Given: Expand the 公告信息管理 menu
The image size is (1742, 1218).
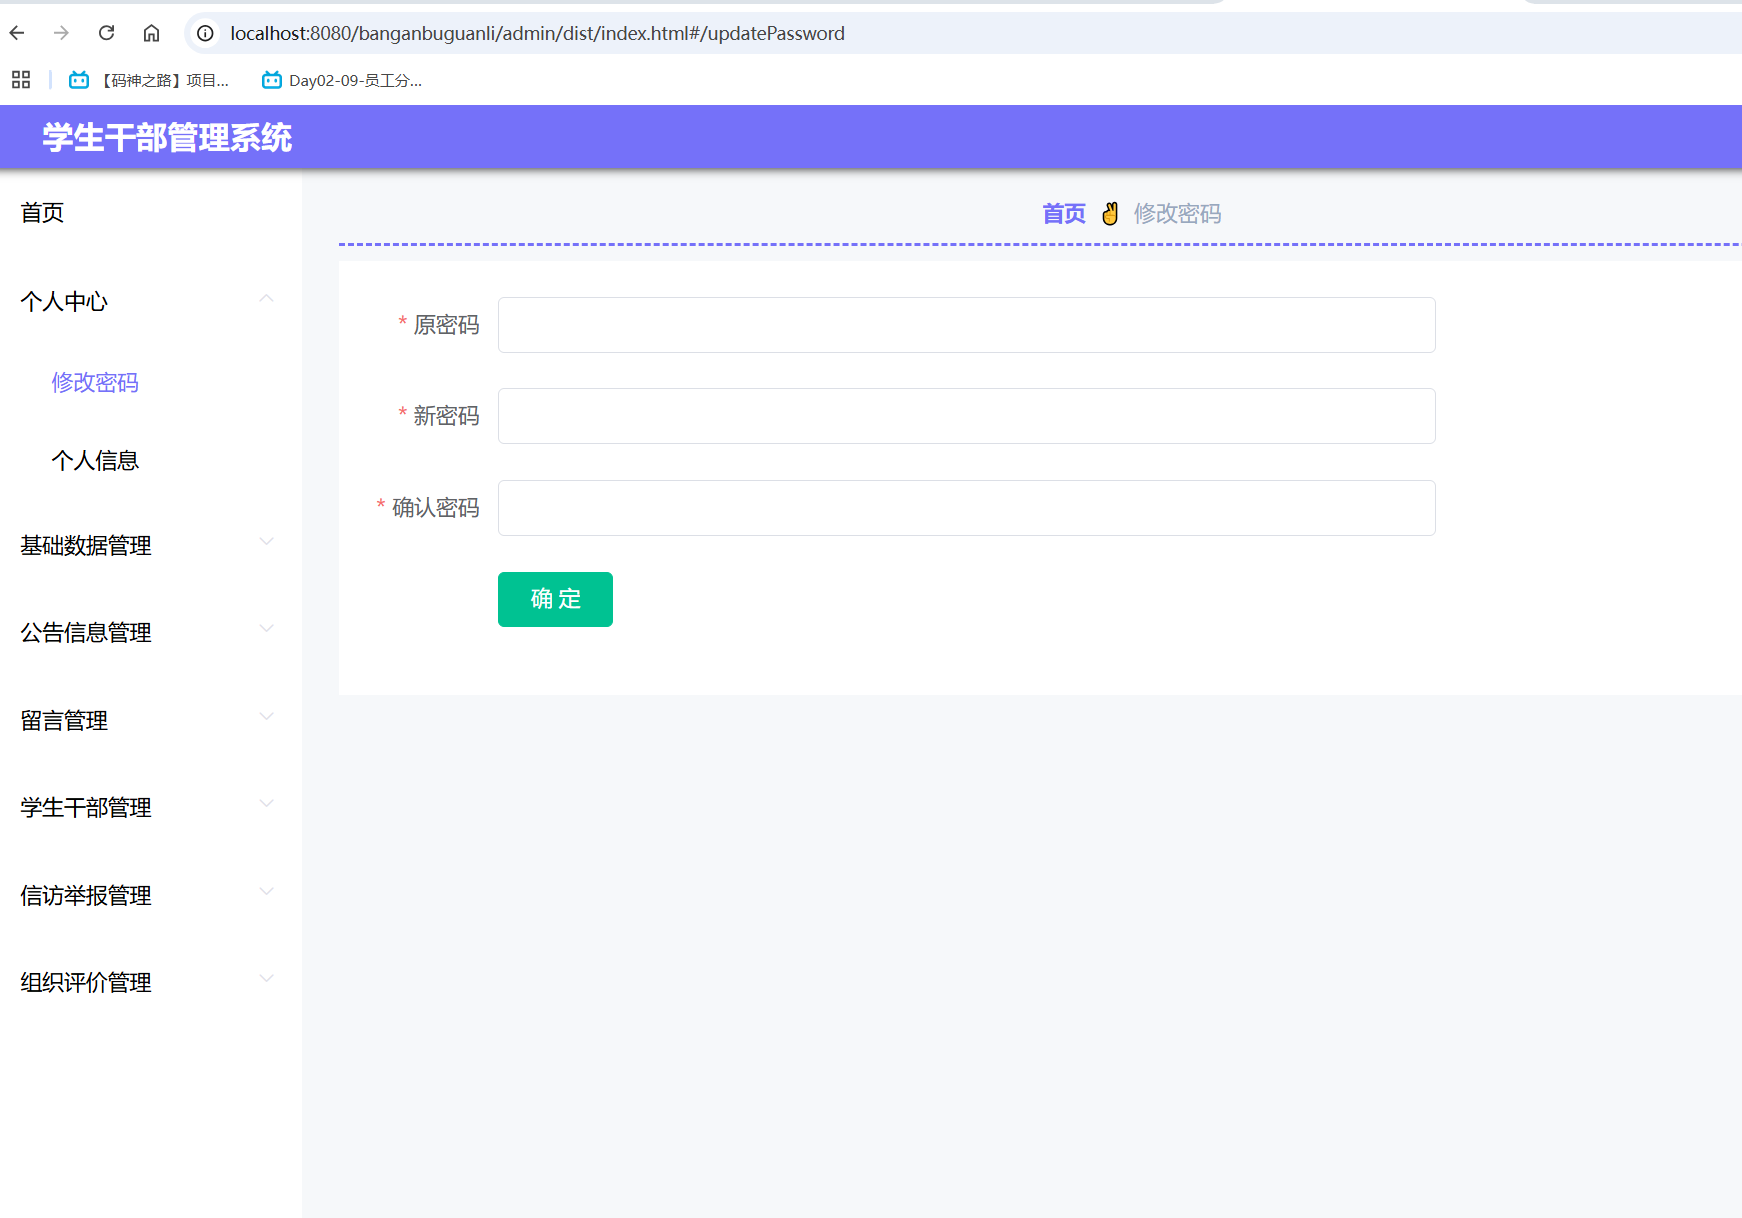Looking at the screenshot, I should pyautogui.click(x=150, y=632).
